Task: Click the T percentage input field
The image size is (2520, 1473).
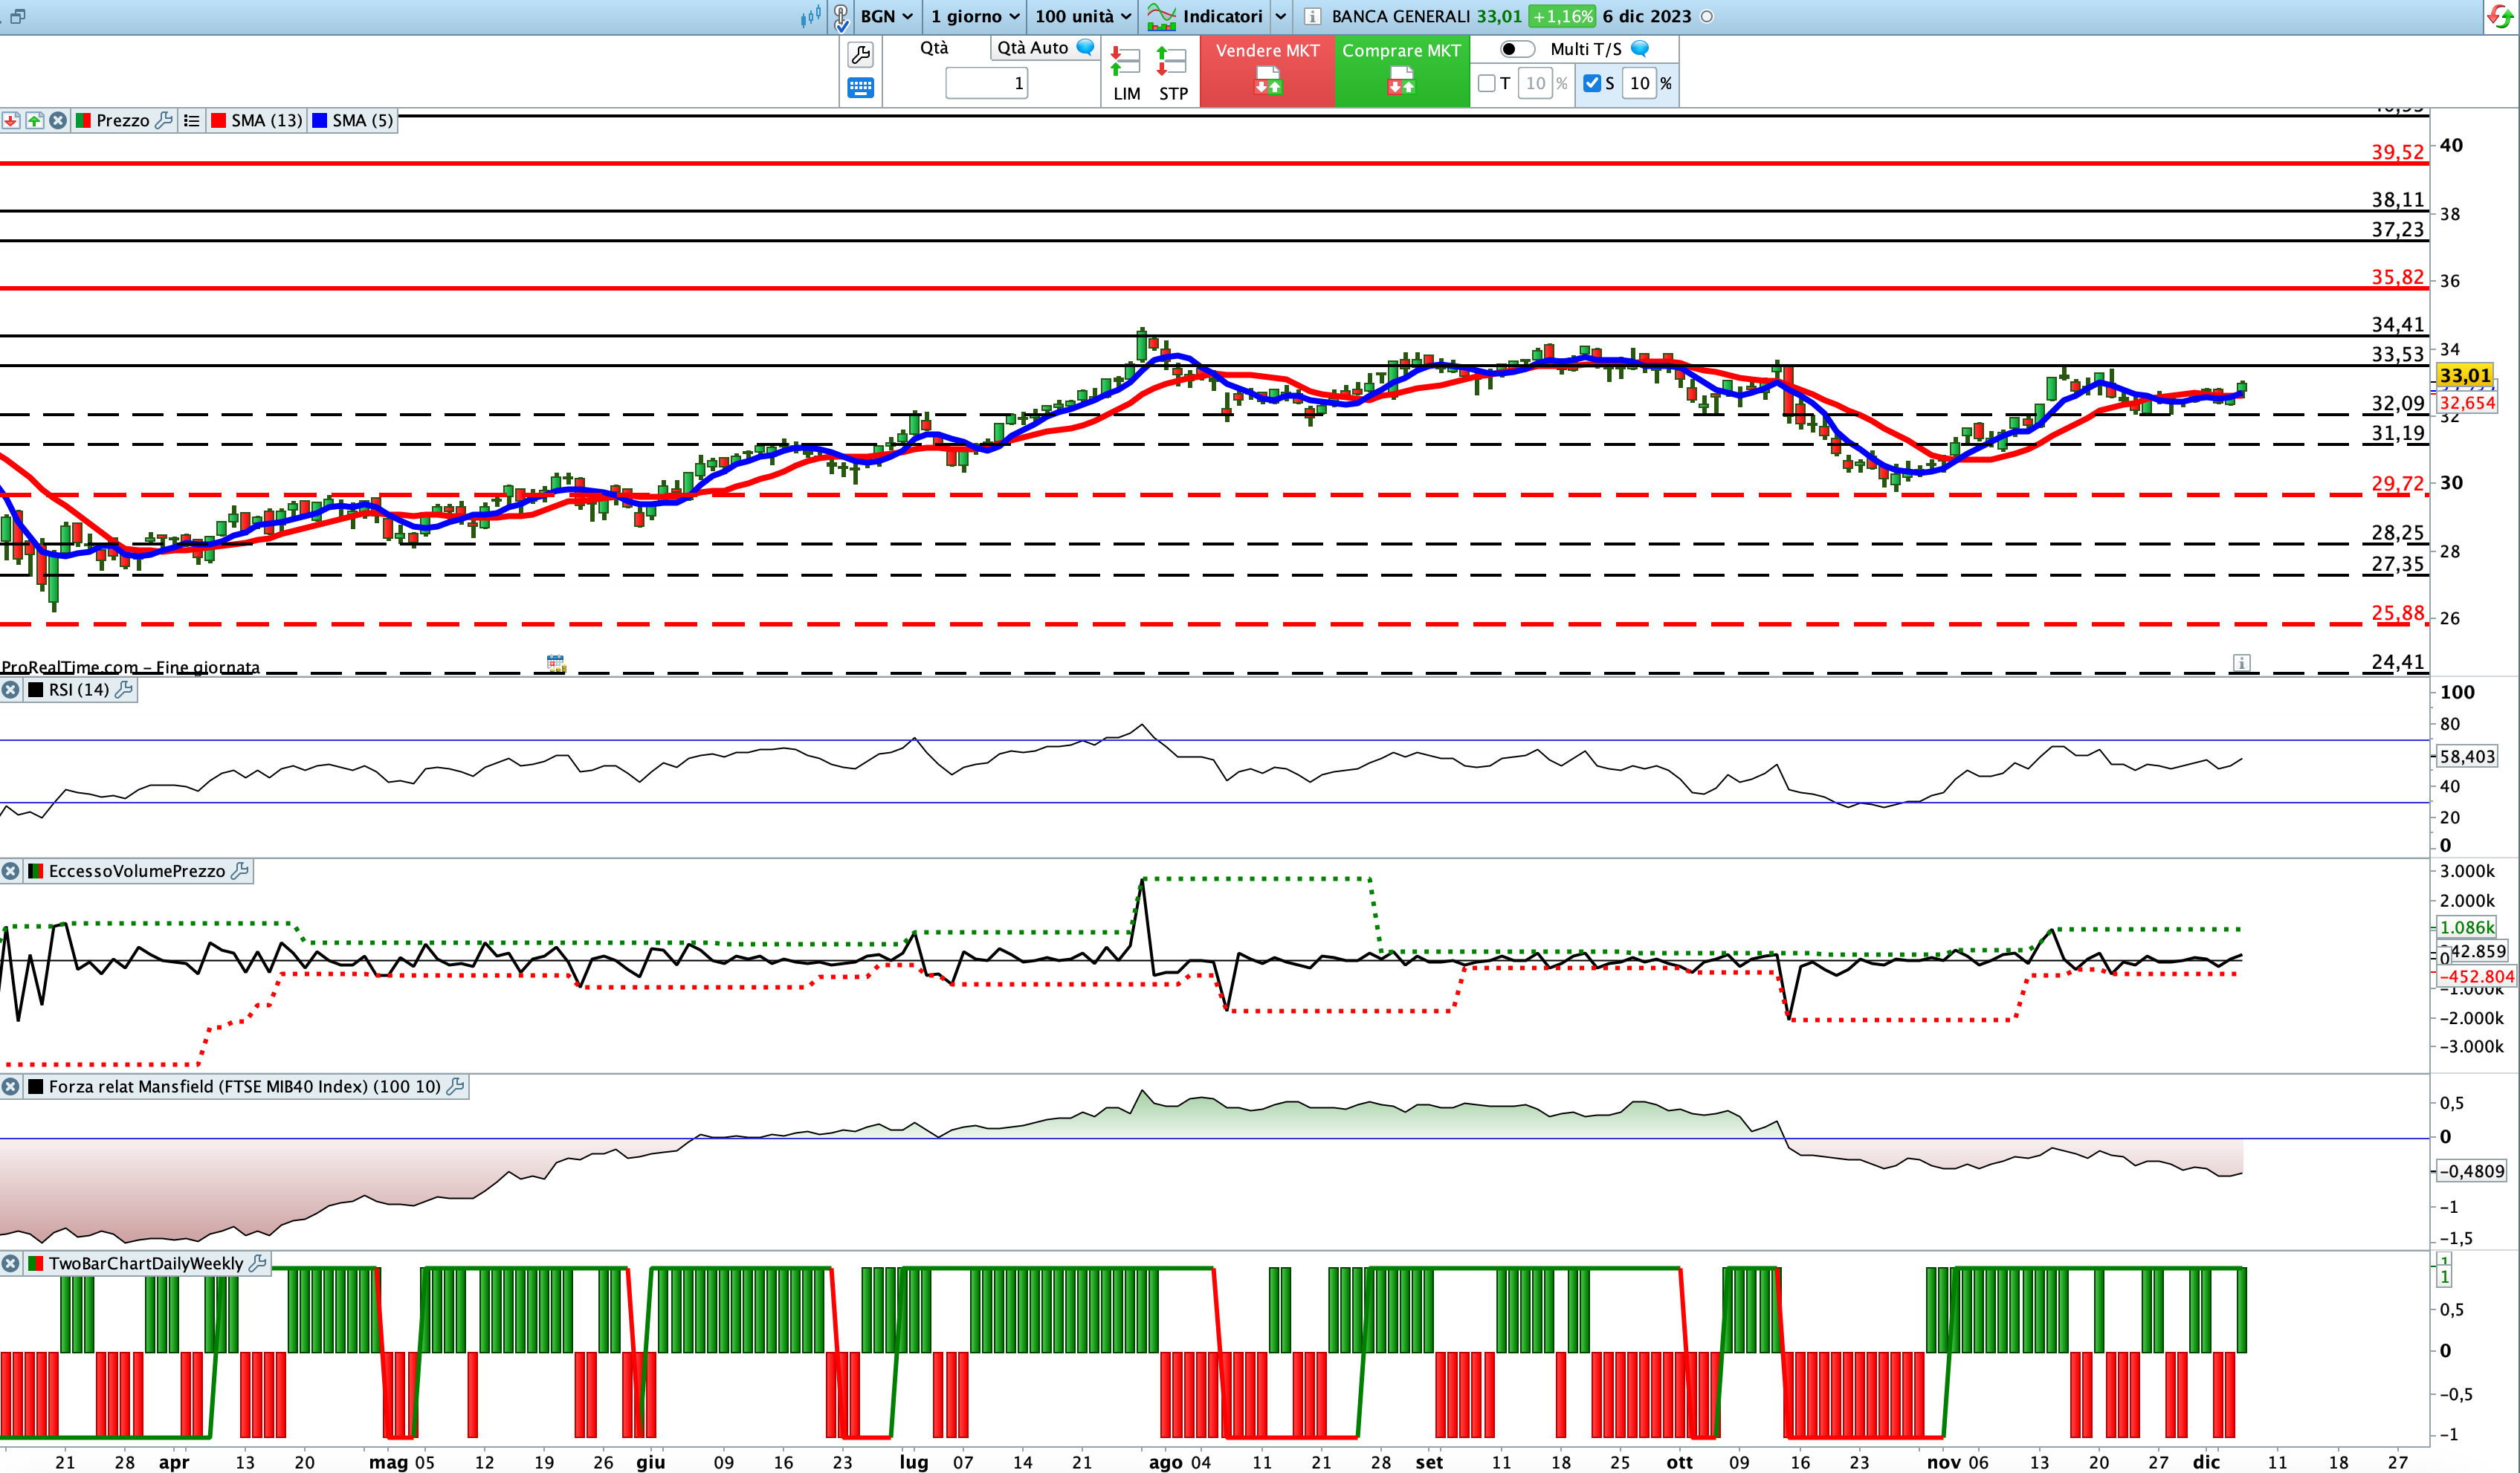Action: (x=1535, y=83)
